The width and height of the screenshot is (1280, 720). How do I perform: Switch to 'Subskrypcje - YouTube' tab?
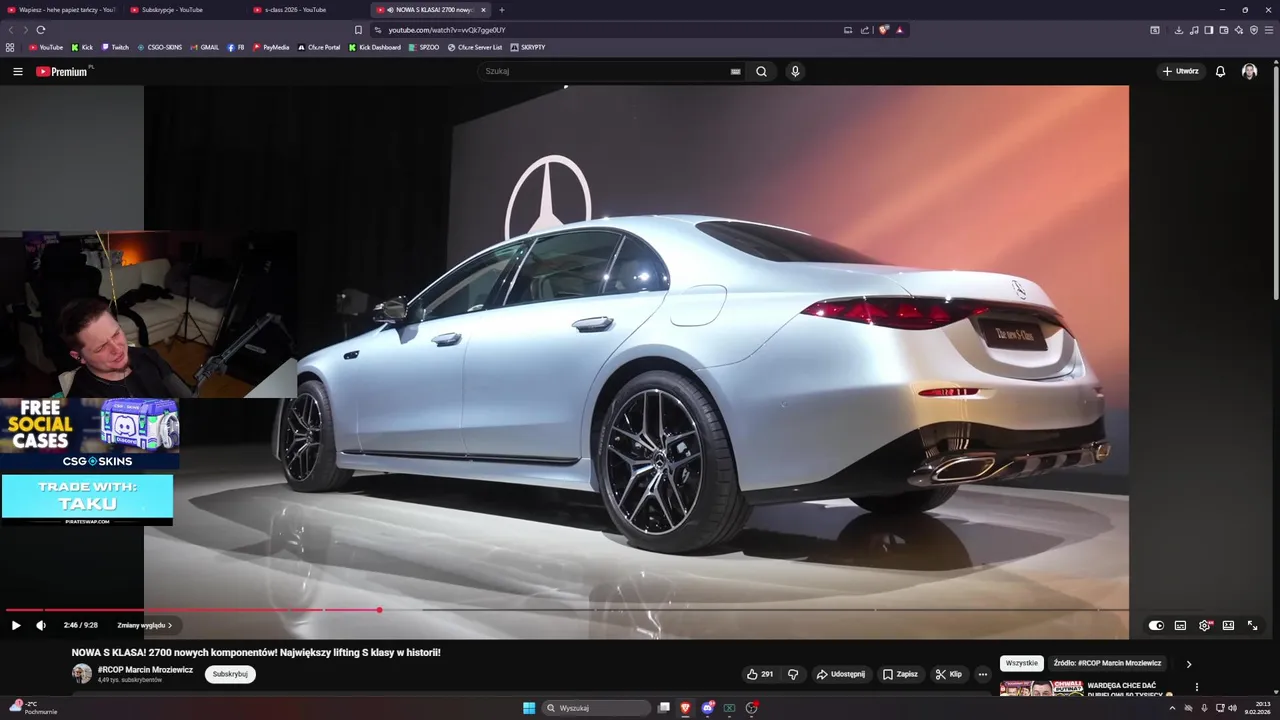[x=183, y=10]
